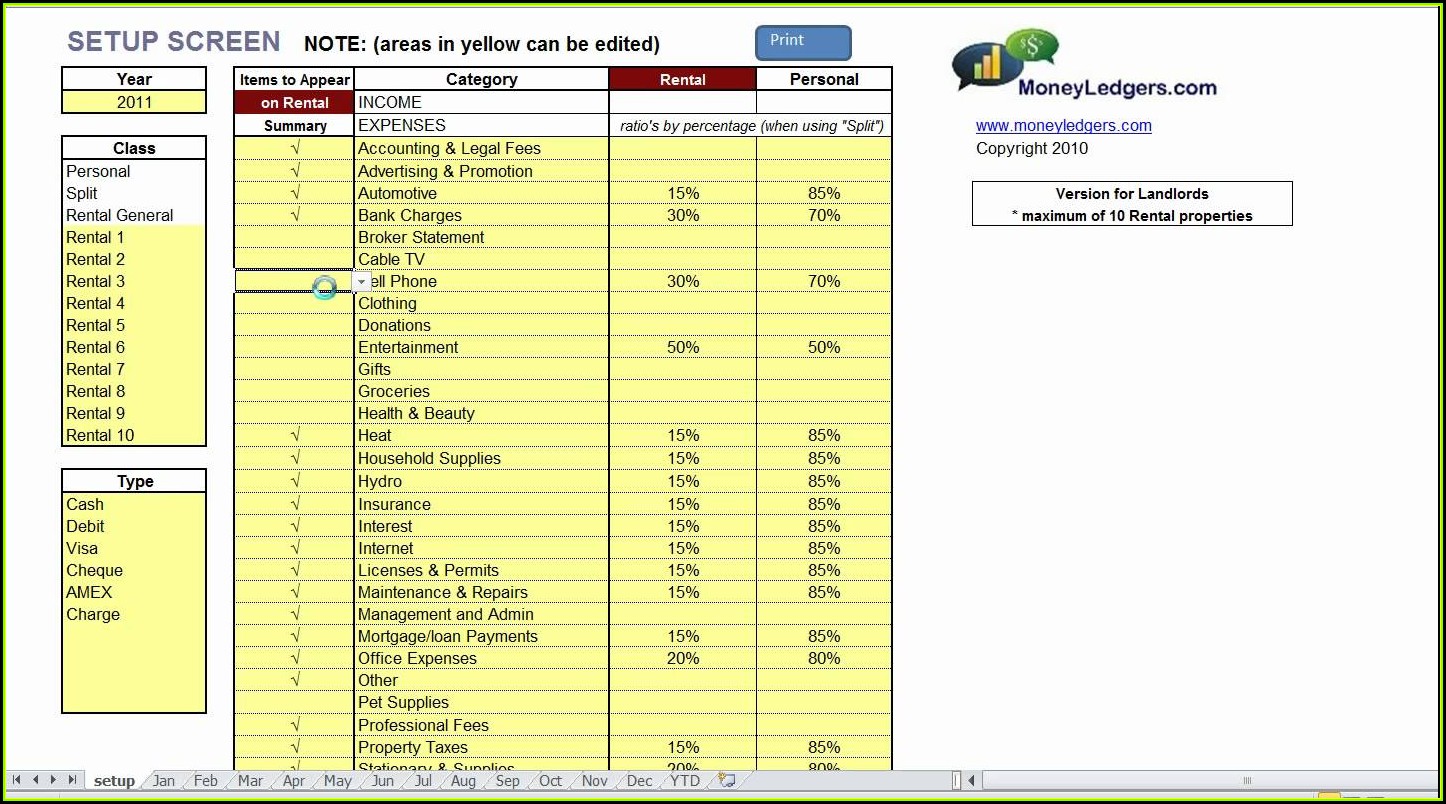
Task: Click horizontal scrollbar left arrow
Action: click(x=972, y=780)
